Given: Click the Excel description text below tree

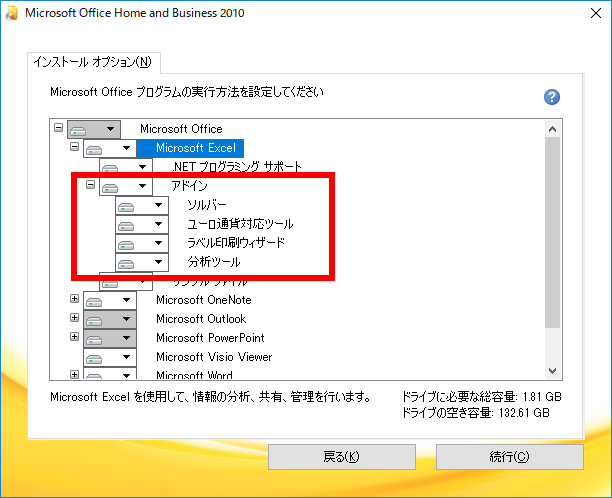Looking at the screenshot, I should point(210,397).
